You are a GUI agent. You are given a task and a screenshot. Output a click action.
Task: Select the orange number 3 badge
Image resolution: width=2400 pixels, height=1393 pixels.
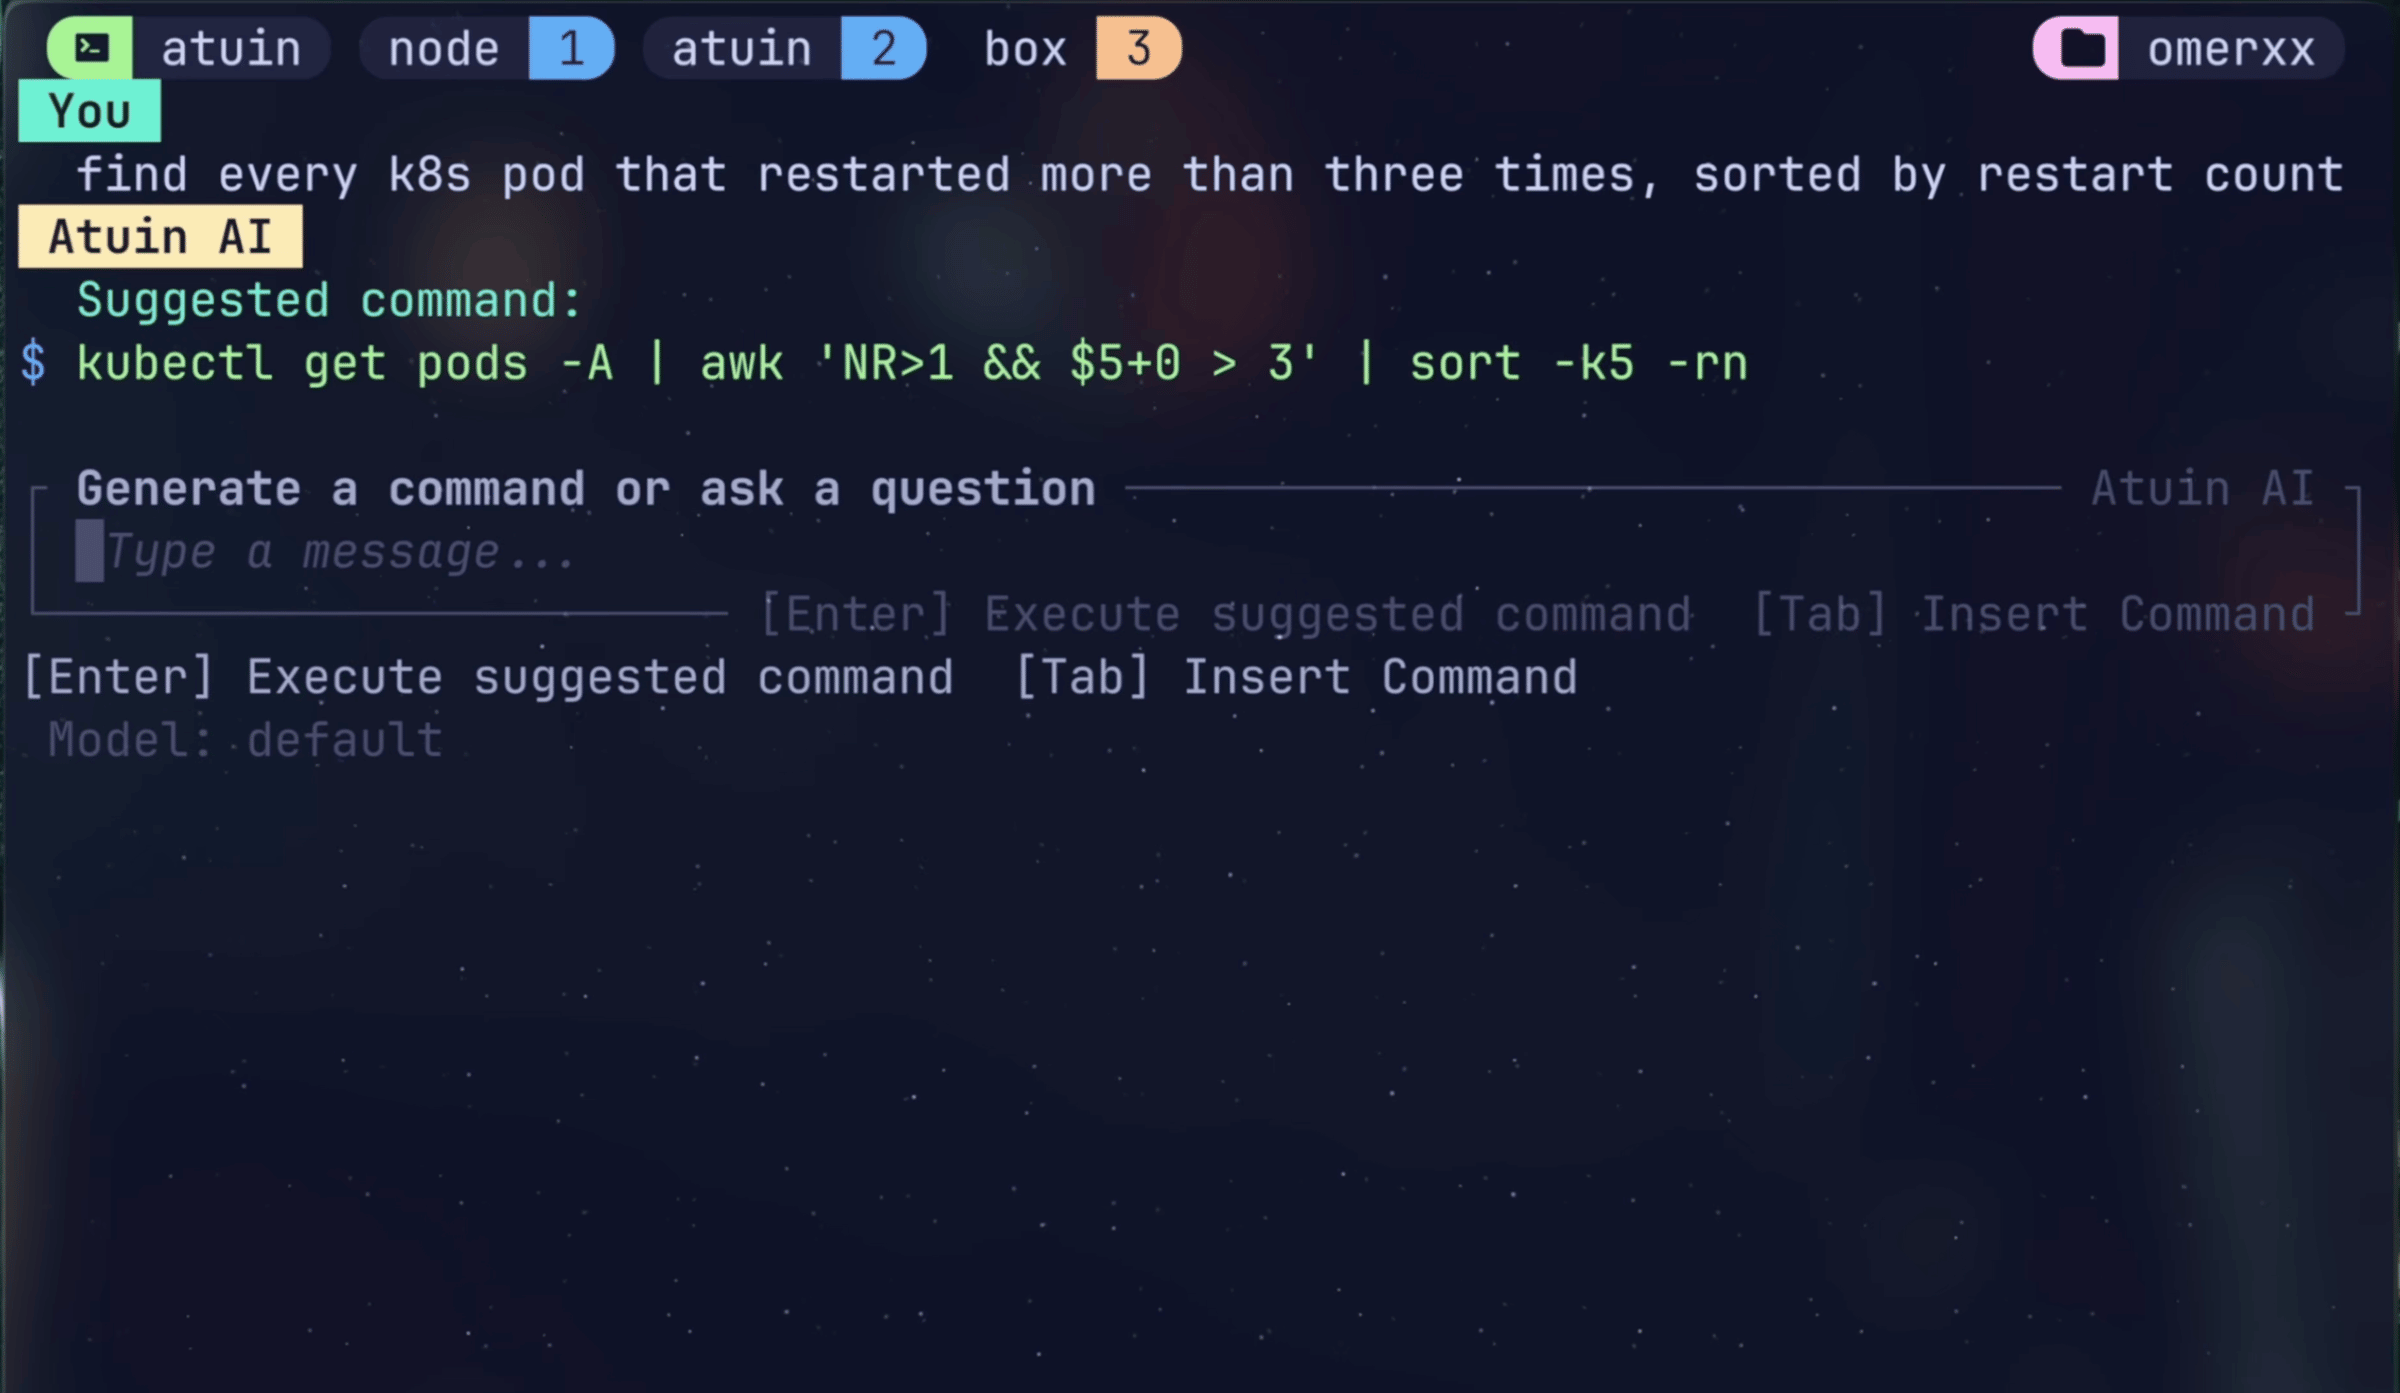[x=1139, y=48]
